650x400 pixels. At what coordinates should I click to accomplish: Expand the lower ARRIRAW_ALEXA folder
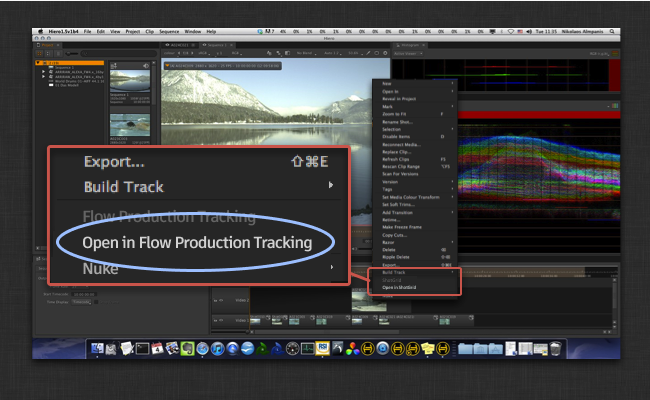click(x=44, y=77)
